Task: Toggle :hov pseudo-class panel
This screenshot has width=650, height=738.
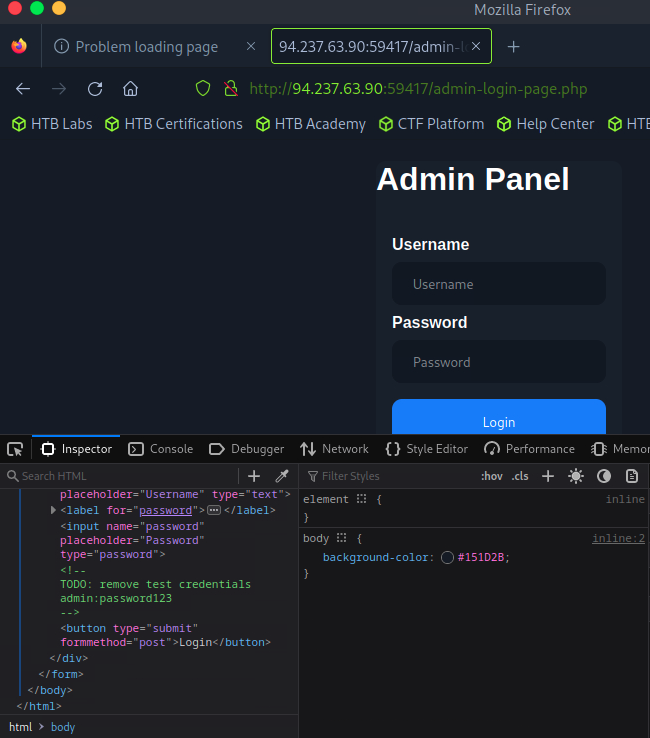Action: pyautogui.click(x=491, y=476)
